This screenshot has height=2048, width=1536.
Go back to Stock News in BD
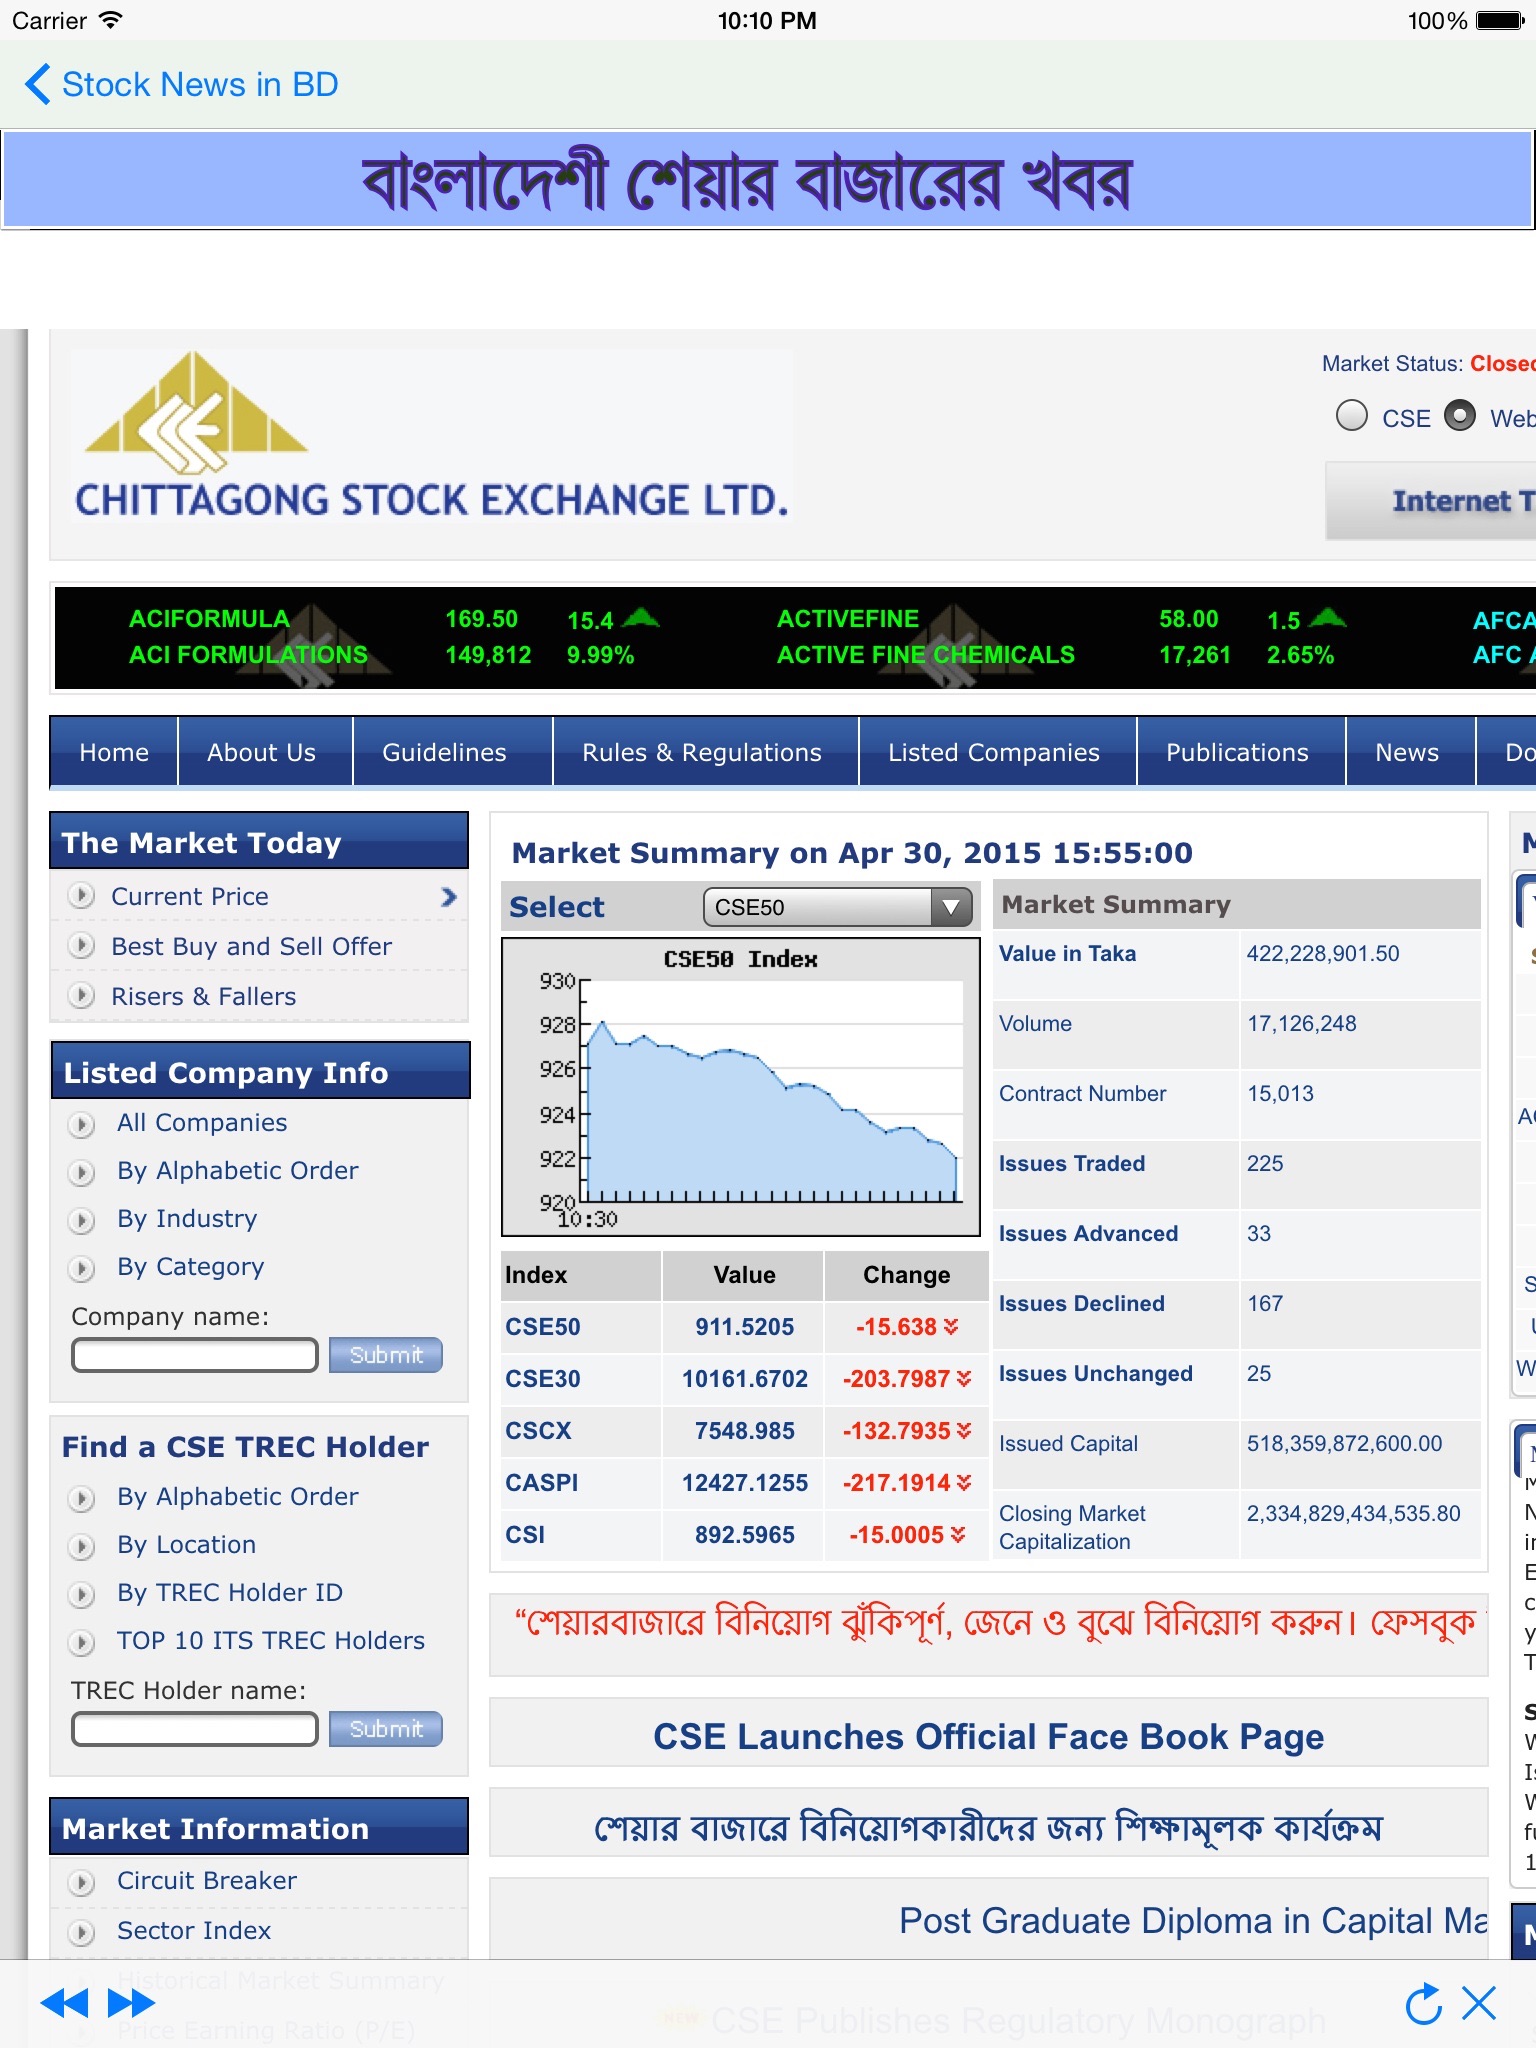tap(181, 84)
